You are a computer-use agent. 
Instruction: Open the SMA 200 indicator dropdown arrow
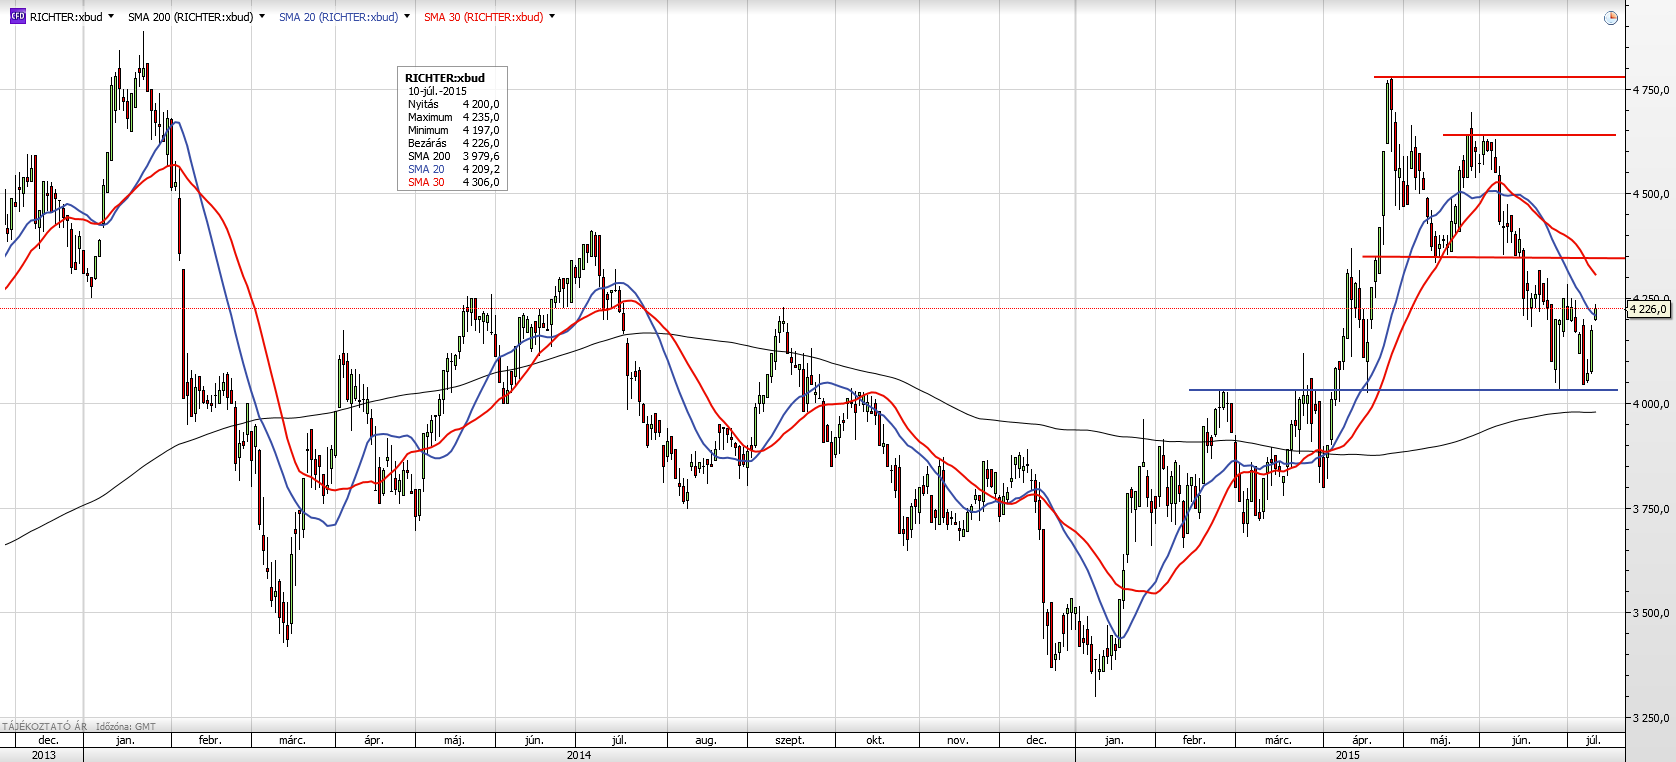(x=262, y=17)
